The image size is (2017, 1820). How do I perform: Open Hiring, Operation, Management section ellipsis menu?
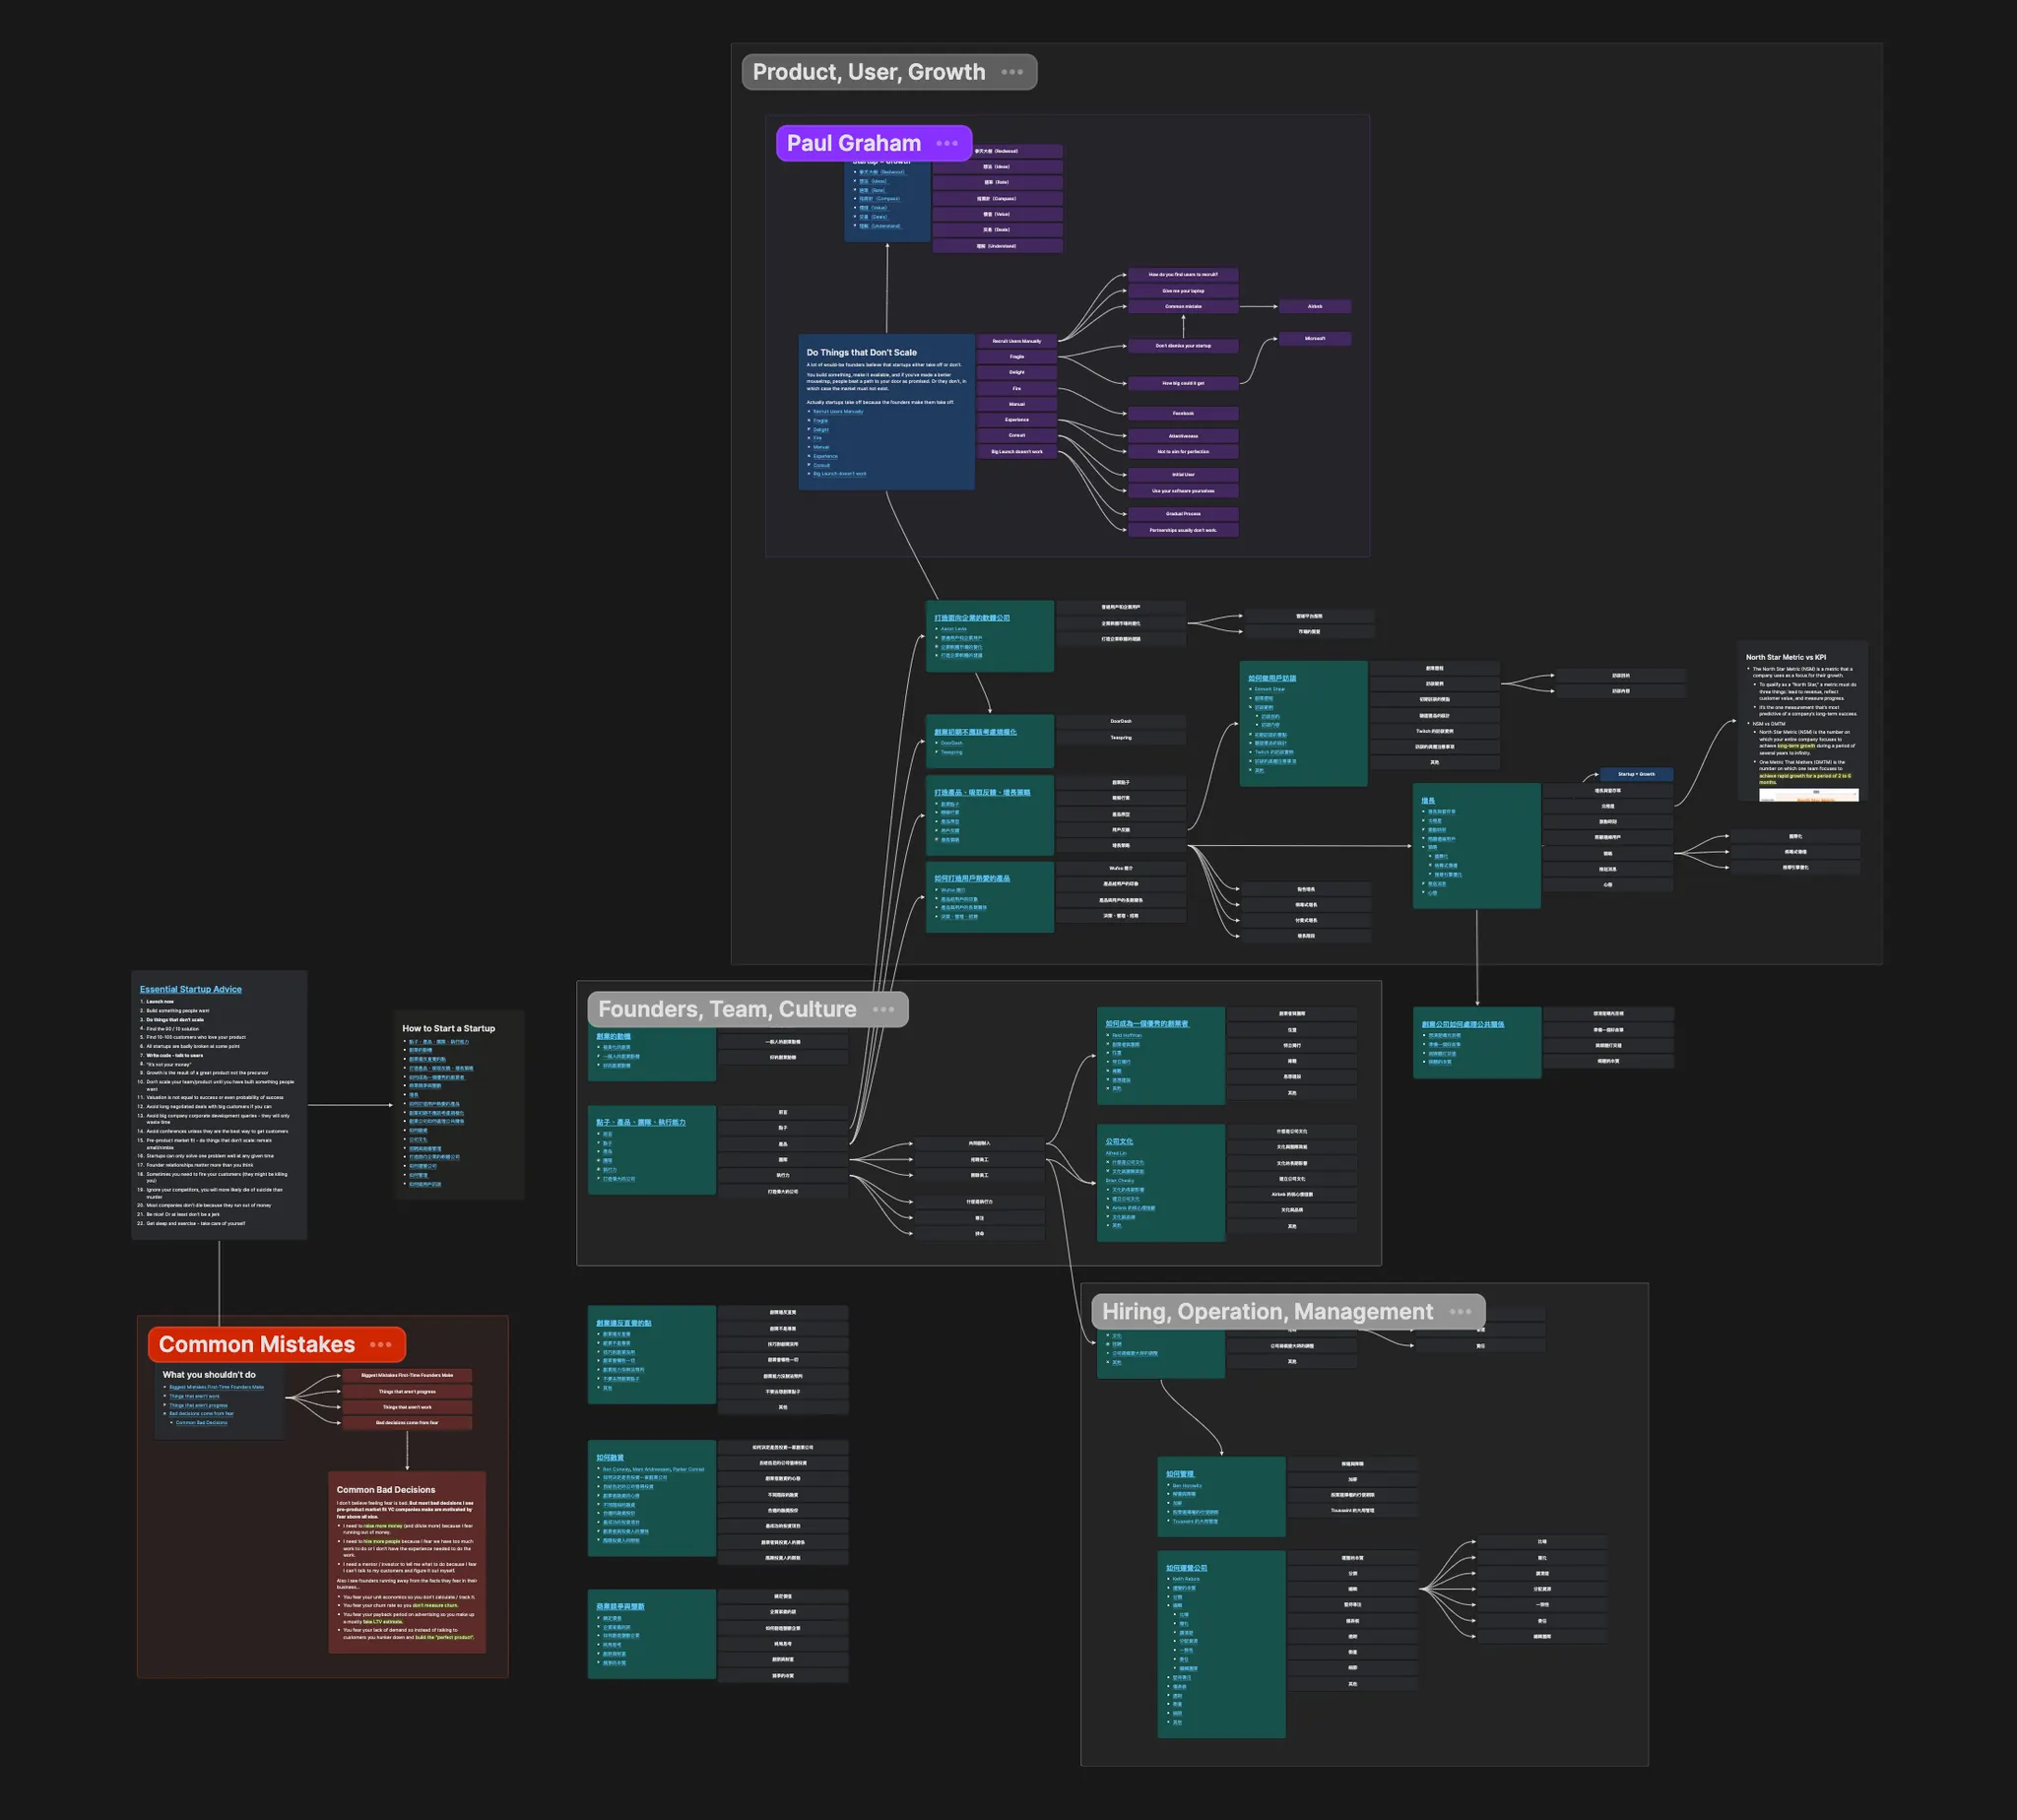[x=1460, y=1312]
